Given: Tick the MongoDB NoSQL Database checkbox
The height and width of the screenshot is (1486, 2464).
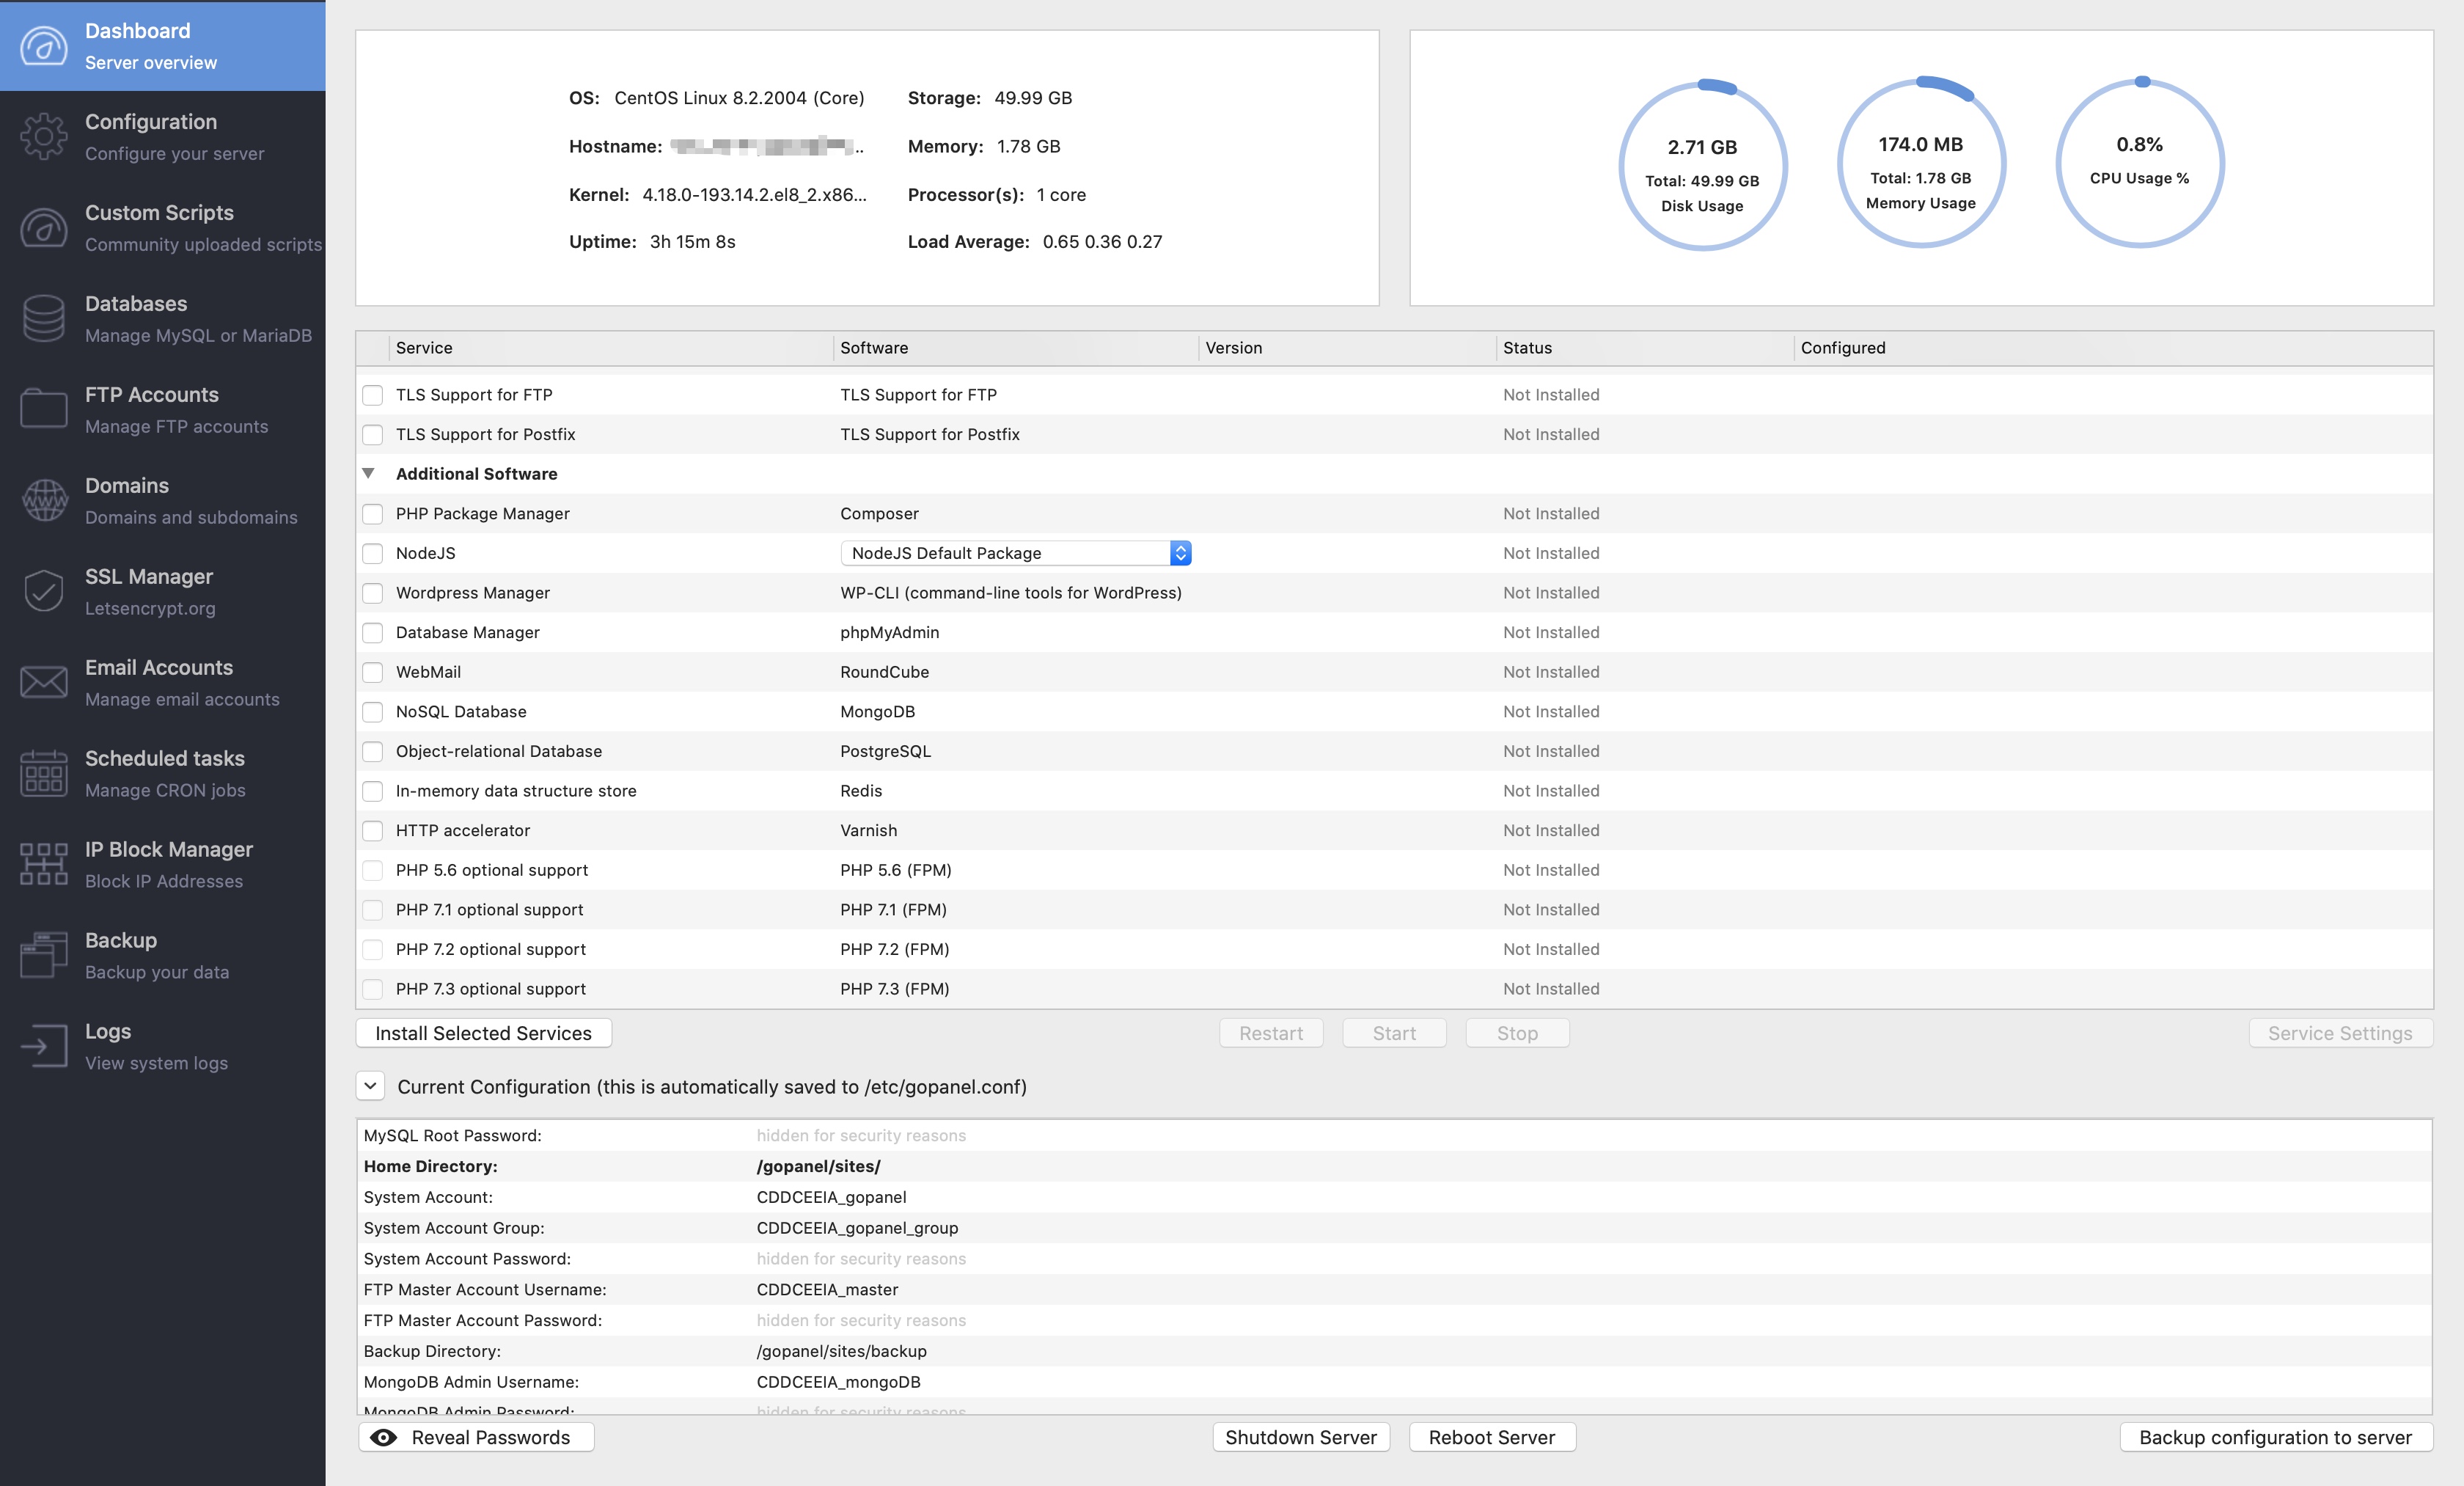Looking at the screenshot, I should 372,712.
